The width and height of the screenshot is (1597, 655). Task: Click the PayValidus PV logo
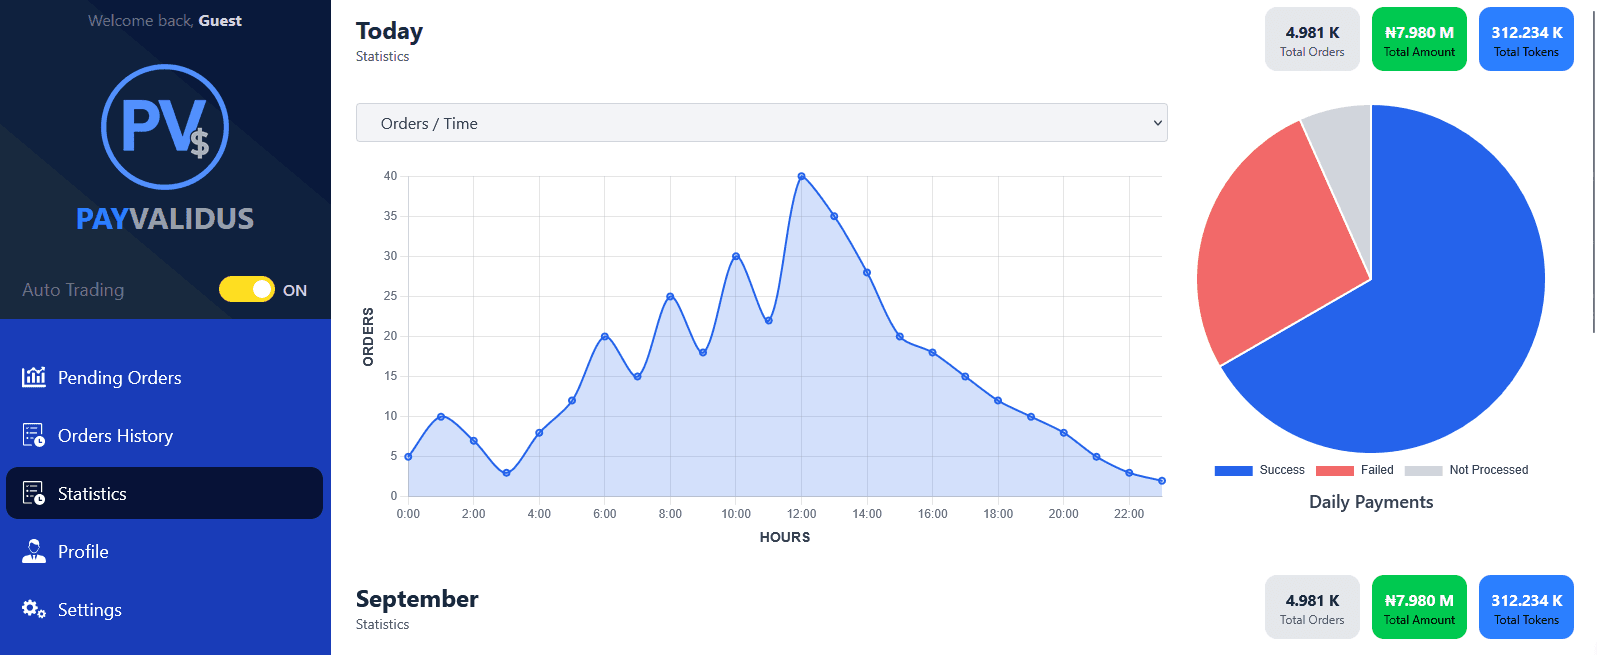[165, 127]
